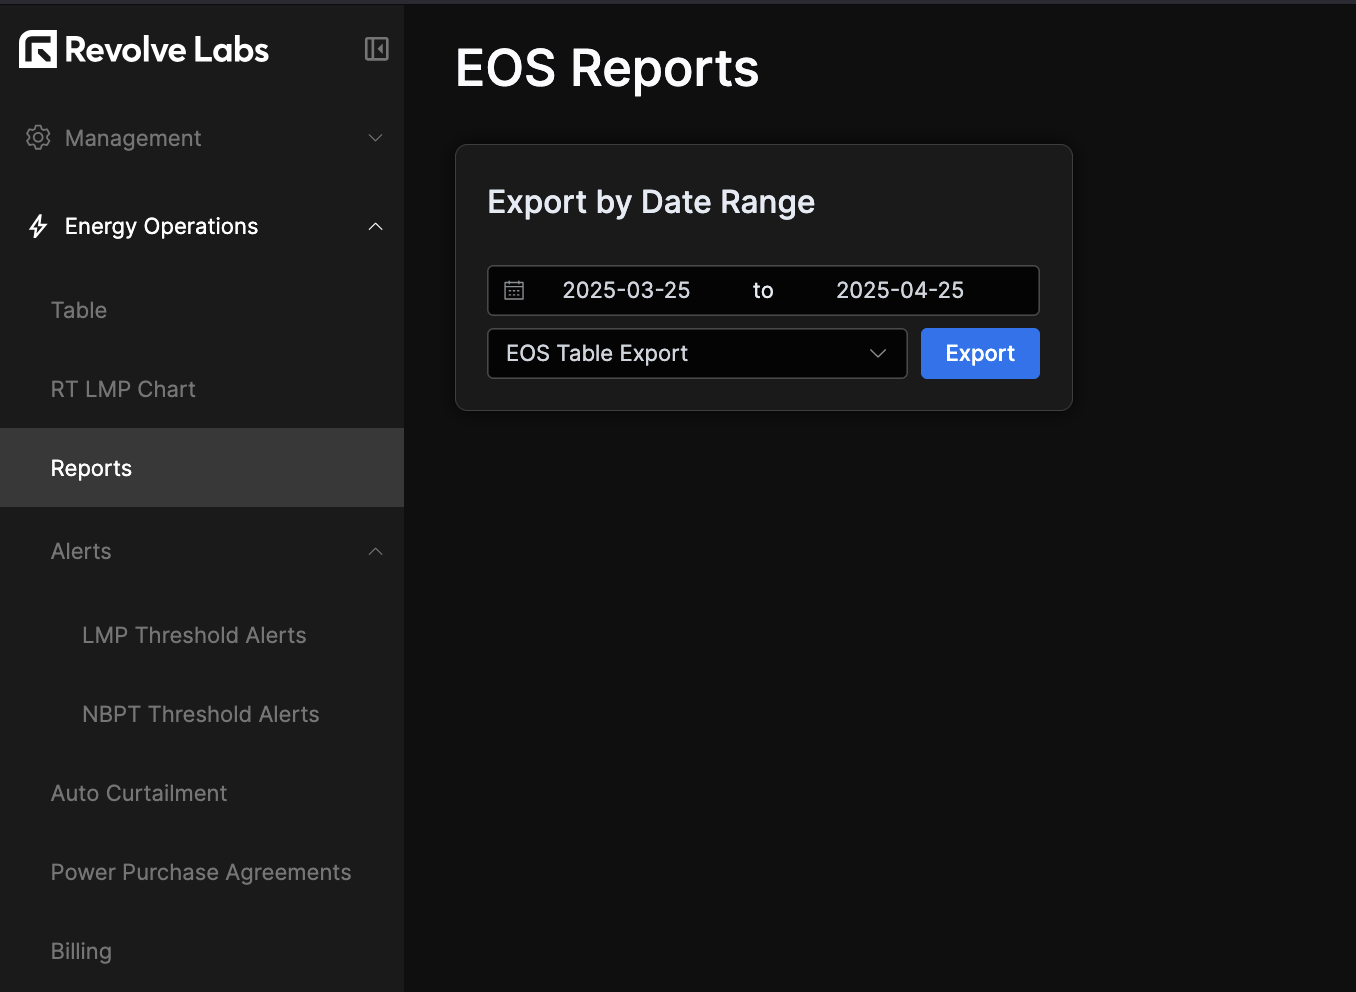Click the Reports icon in the navigation
The width and height of the screenshot is (1356, 992).
pyautogui.click(x=91, y=467)
